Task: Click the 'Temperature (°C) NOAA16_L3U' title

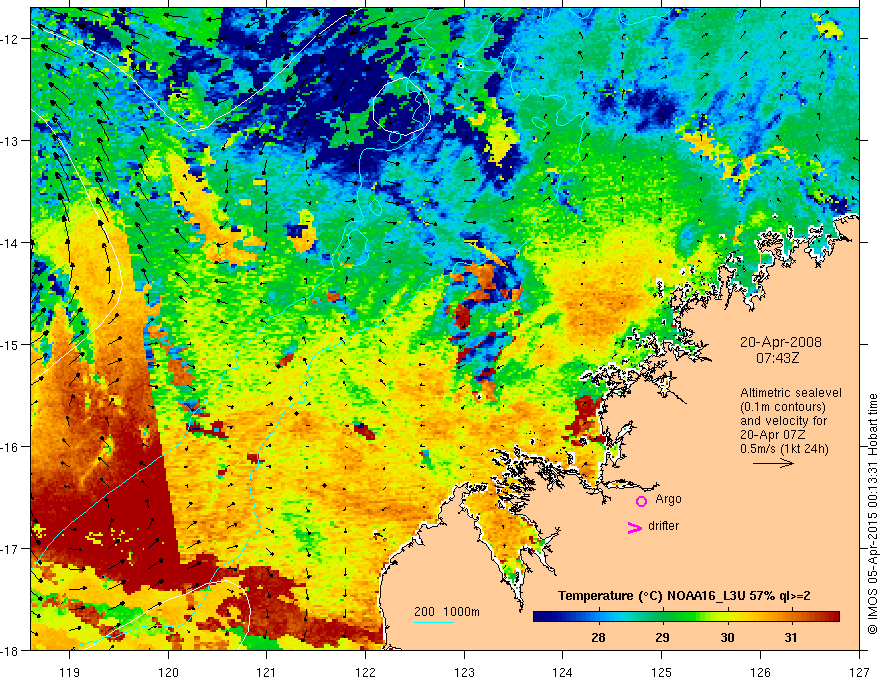Action: tap(651, 596)
